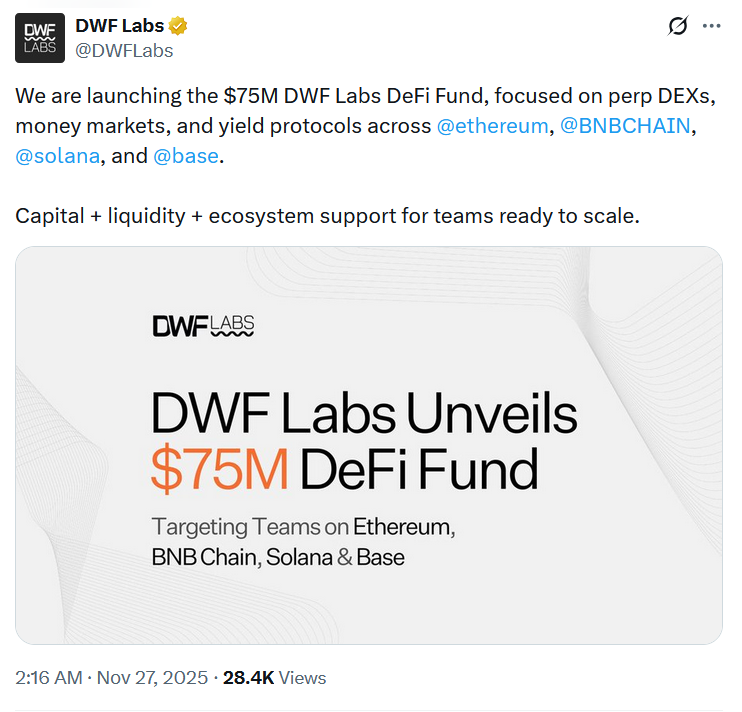Click the @base mention
The height and width of the screenshot is (712, 742).
click(185, 156)
